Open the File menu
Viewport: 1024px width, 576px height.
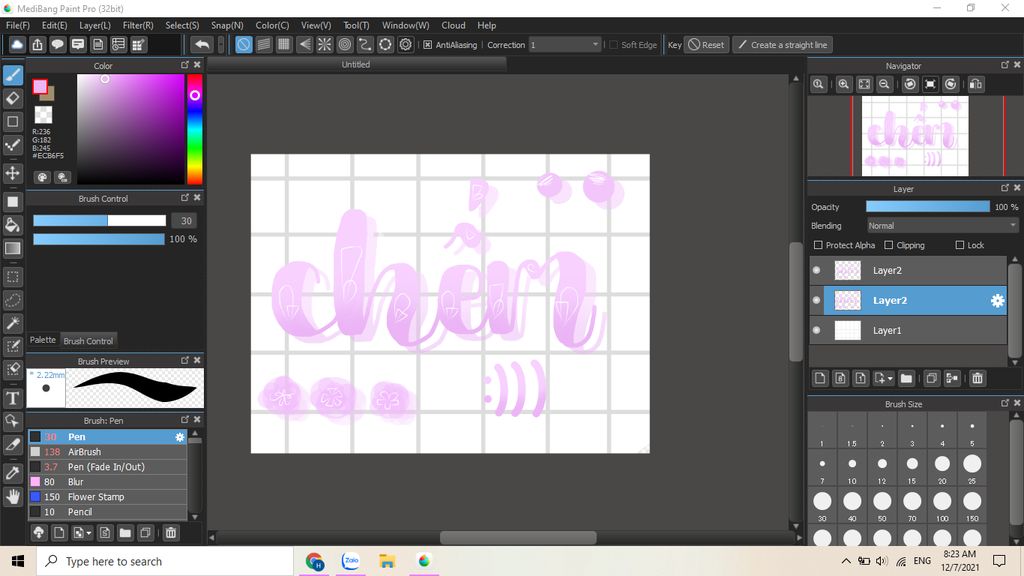[18, 25]
